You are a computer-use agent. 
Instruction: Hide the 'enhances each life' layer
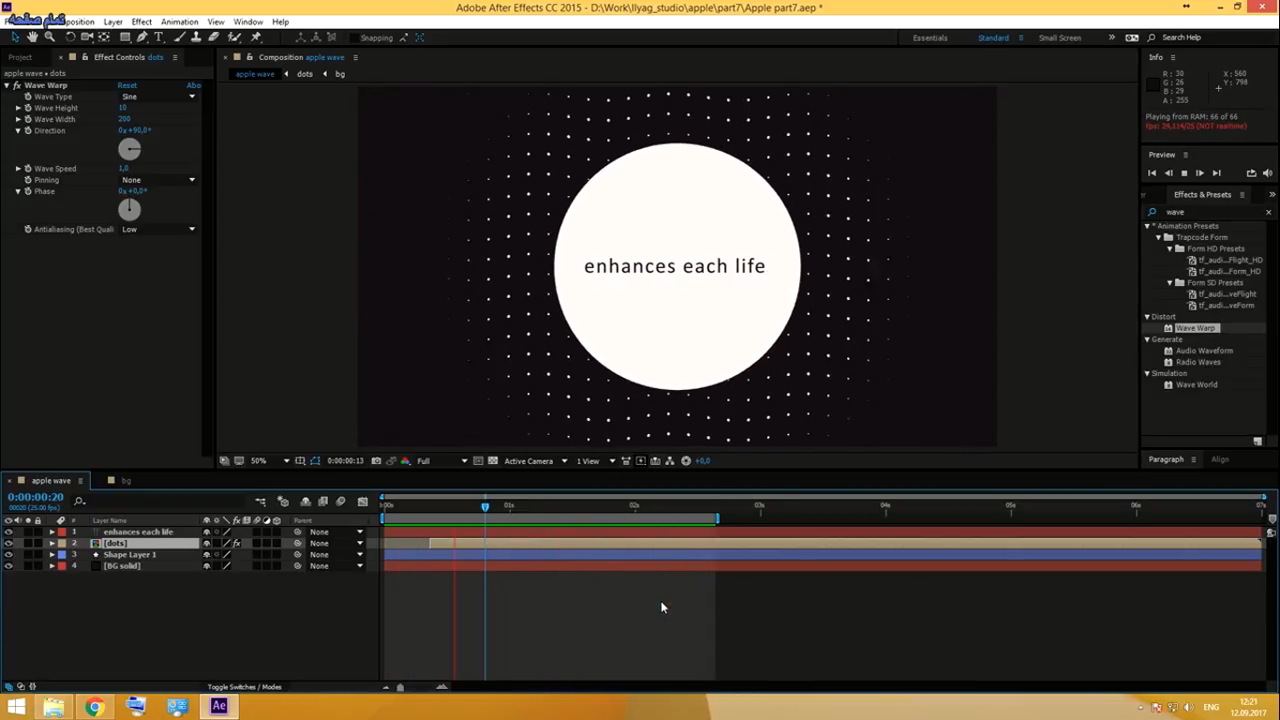coord(9,532)
